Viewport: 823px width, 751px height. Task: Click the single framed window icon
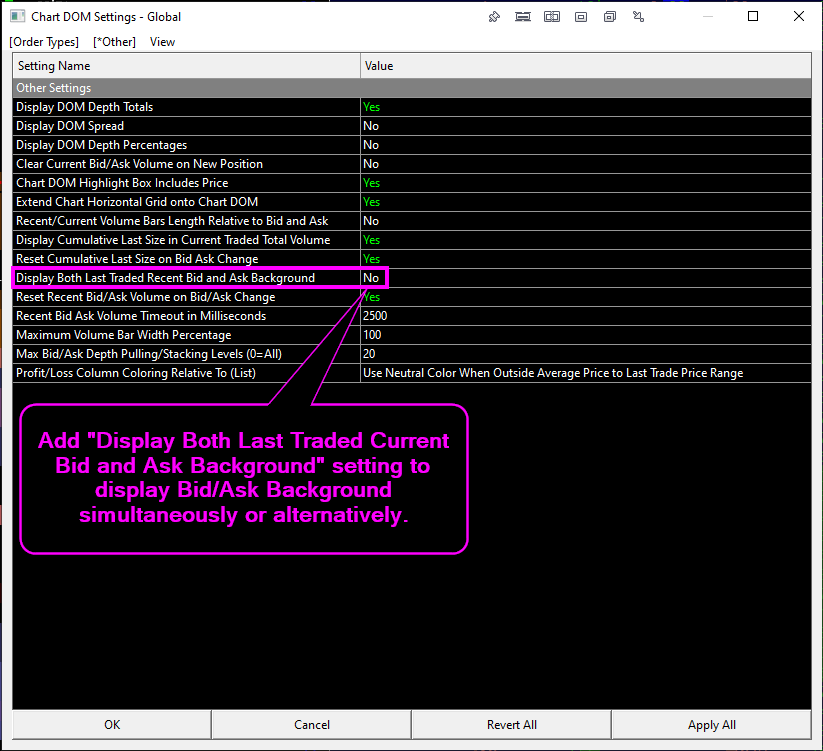pos(581,17)
